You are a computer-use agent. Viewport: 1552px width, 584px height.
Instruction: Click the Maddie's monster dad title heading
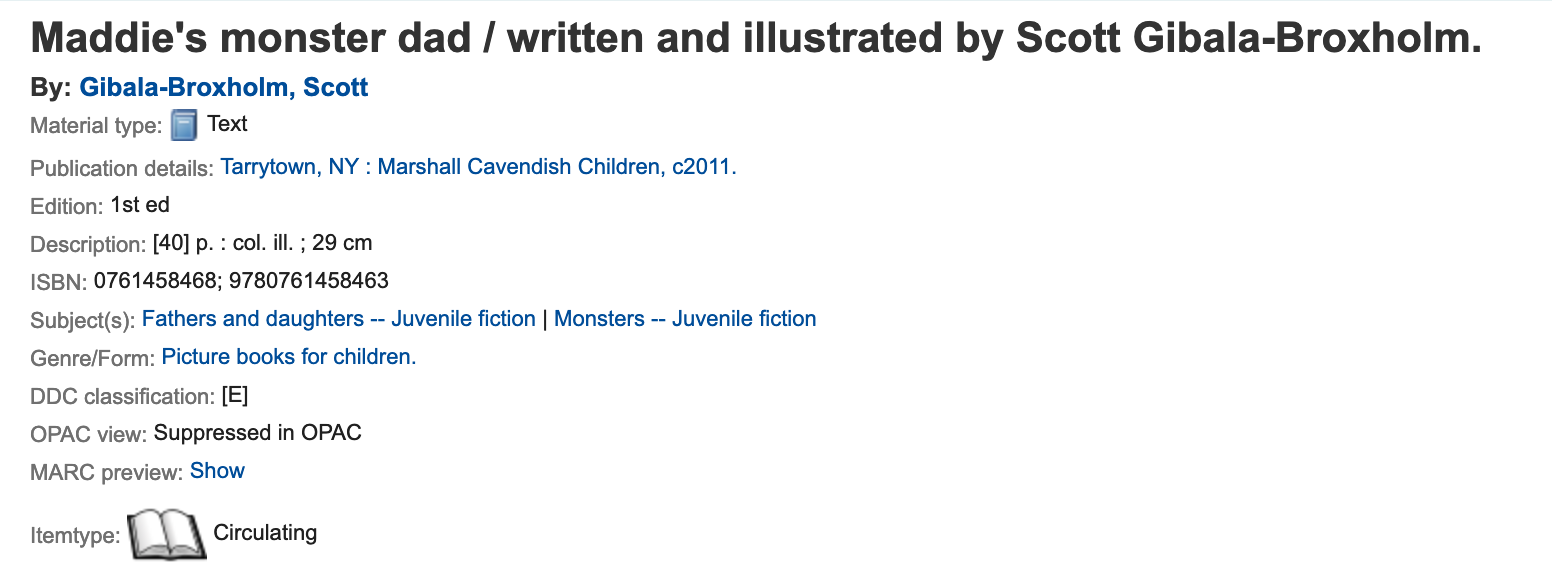pyautogui.click(x=755, y=39)
